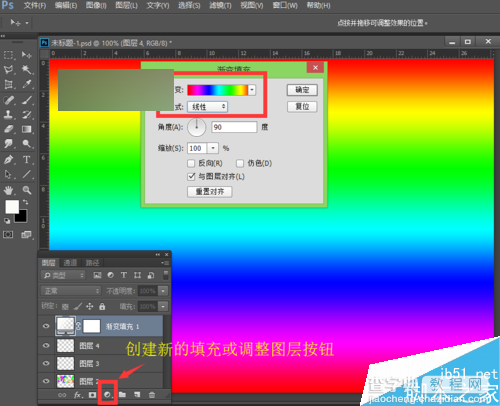Select the Zoom tool

tap(27, 190)
